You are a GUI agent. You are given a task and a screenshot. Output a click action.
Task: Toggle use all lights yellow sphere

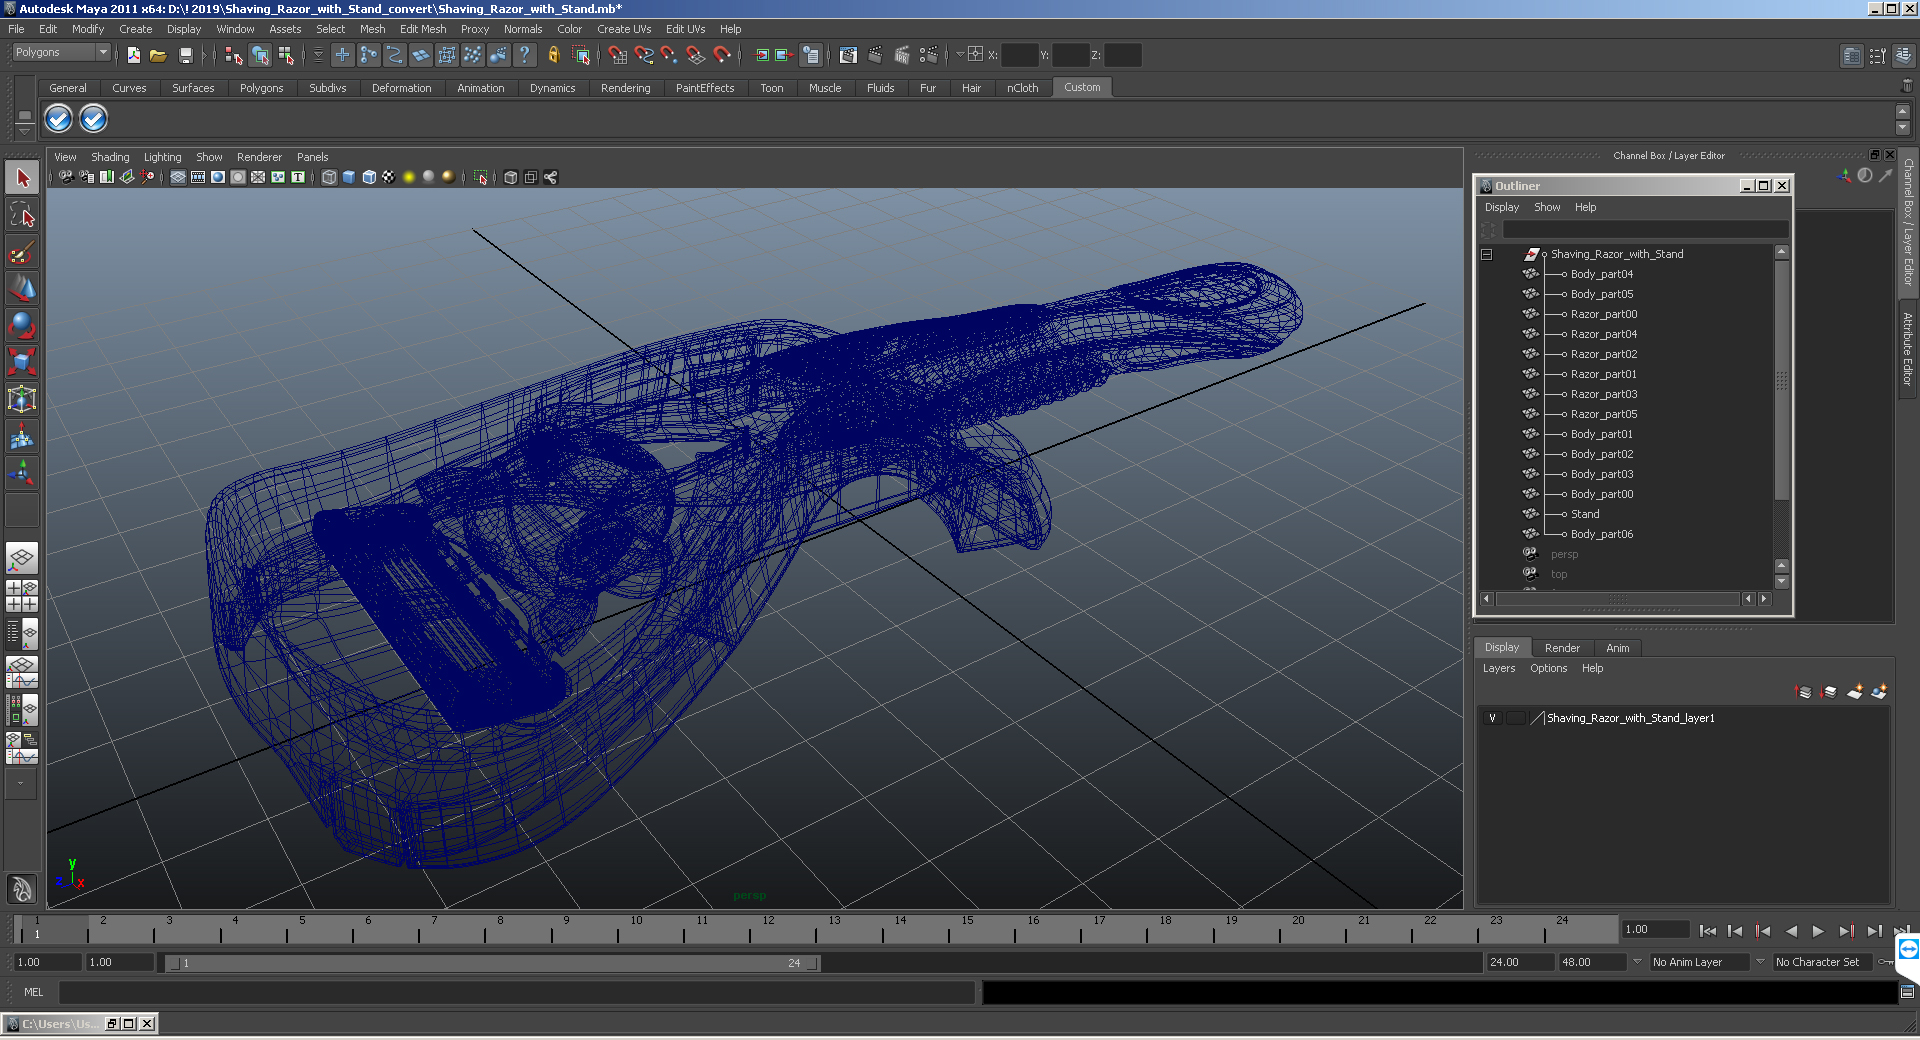tap(409, 177)
